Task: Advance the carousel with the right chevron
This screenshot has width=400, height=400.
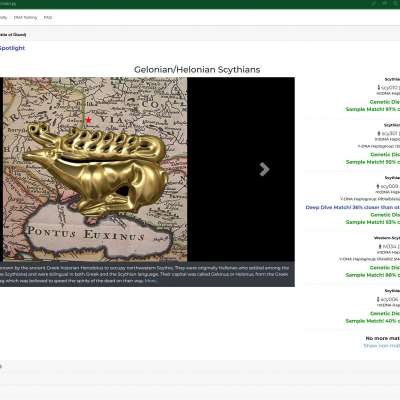Action: pos(264,169)
